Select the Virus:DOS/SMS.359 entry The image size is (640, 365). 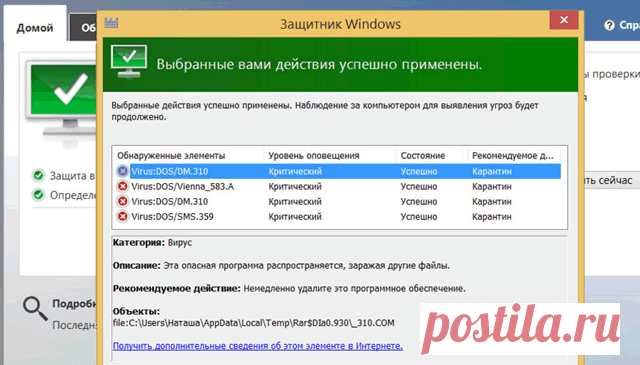tap(339, 216)
